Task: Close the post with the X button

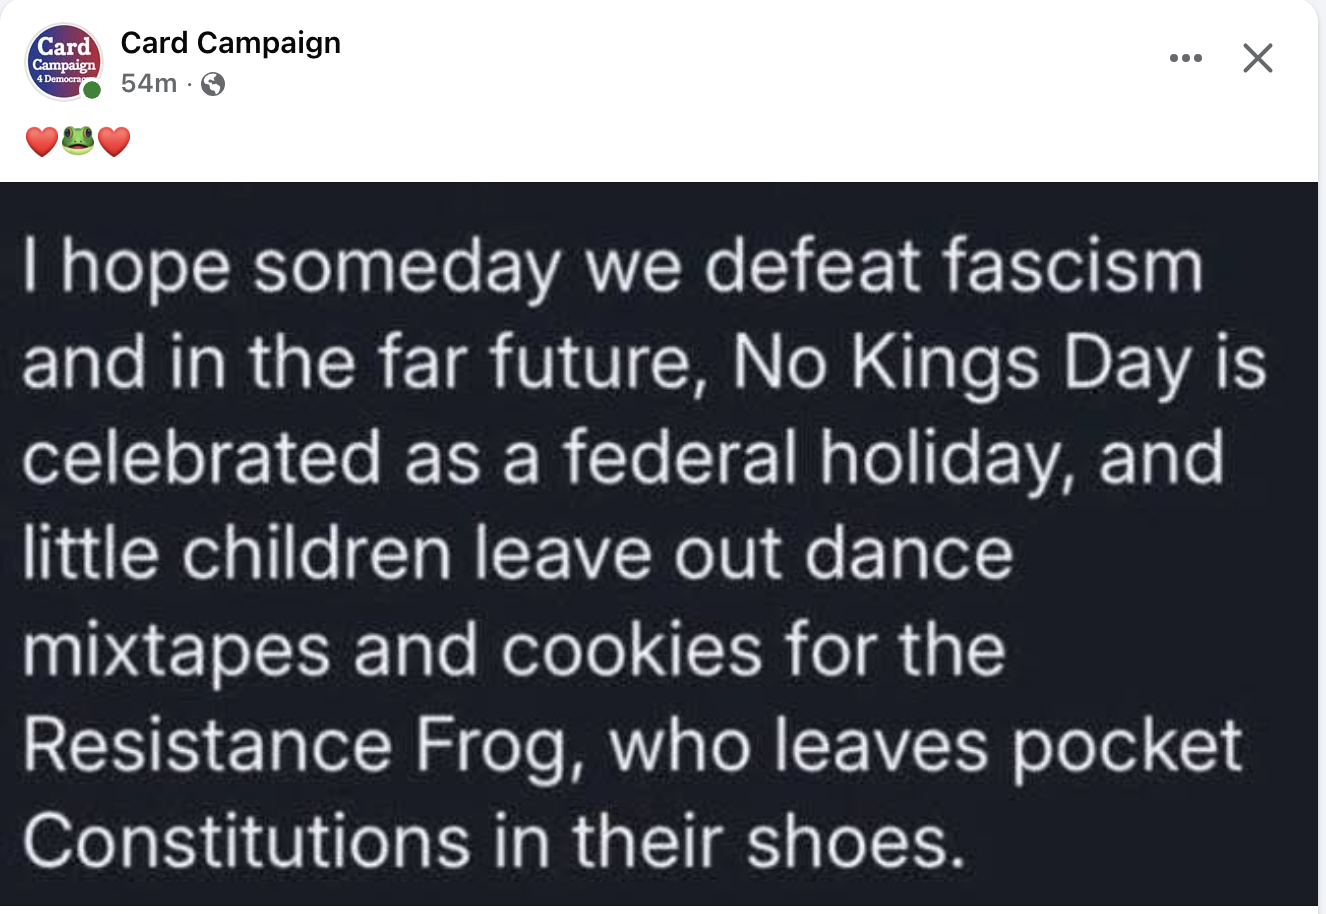Action: [1257, 58]
